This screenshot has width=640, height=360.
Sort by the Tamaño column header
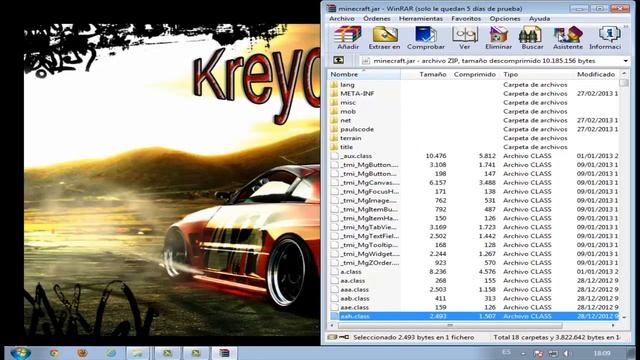pyautogui.click(x=424, y=74)
